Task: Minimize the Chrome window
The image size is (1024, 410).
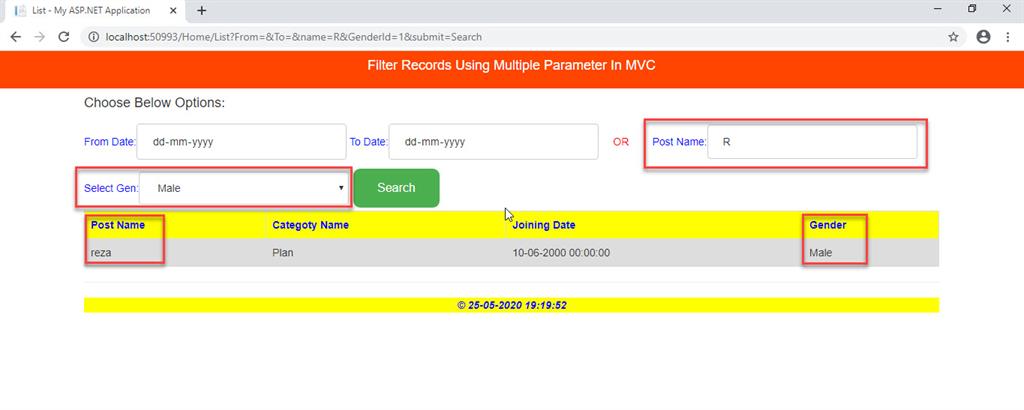Action: 938,9
